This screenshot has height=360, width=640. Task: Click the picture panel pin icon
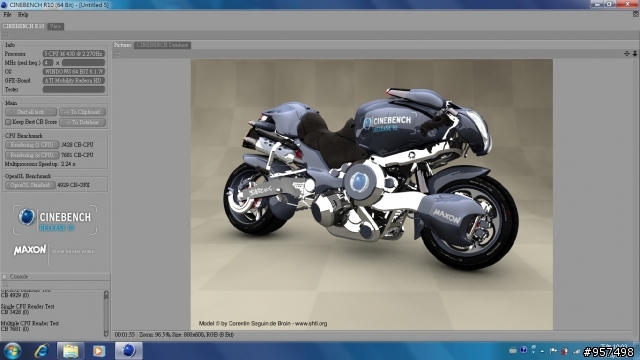point(635,53)
